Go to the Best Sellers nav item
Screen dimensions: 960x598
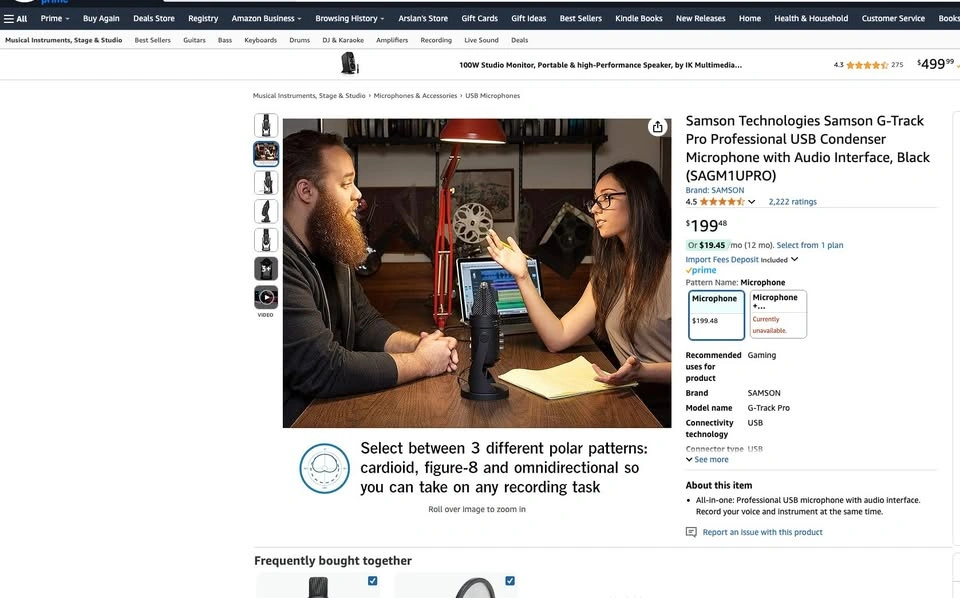click(x=580, y=18)
